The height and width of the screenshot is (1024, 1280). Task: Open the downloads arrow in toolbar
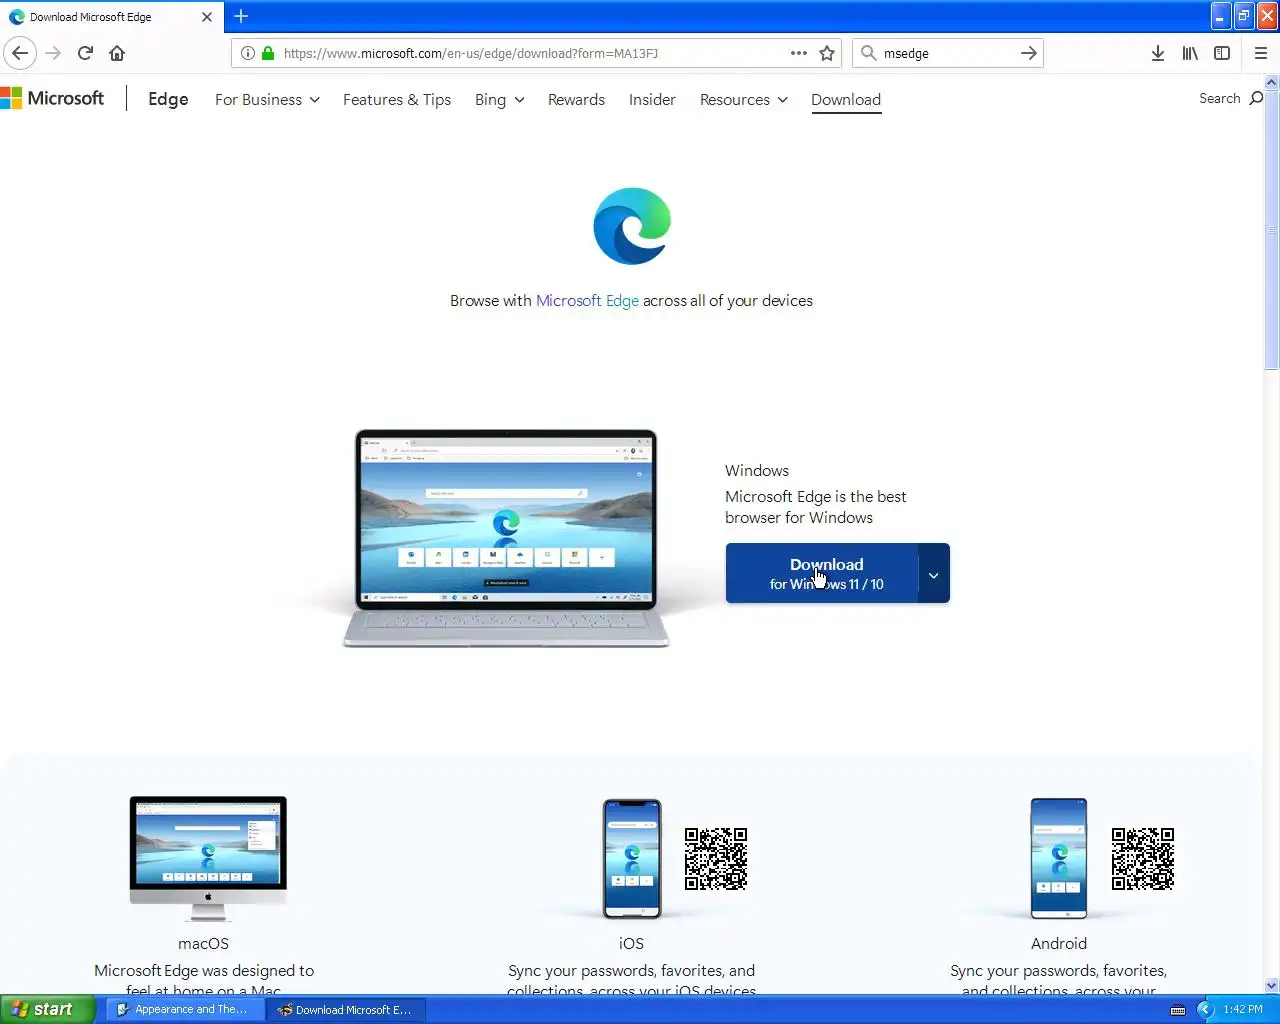(x=1157, y=53)
